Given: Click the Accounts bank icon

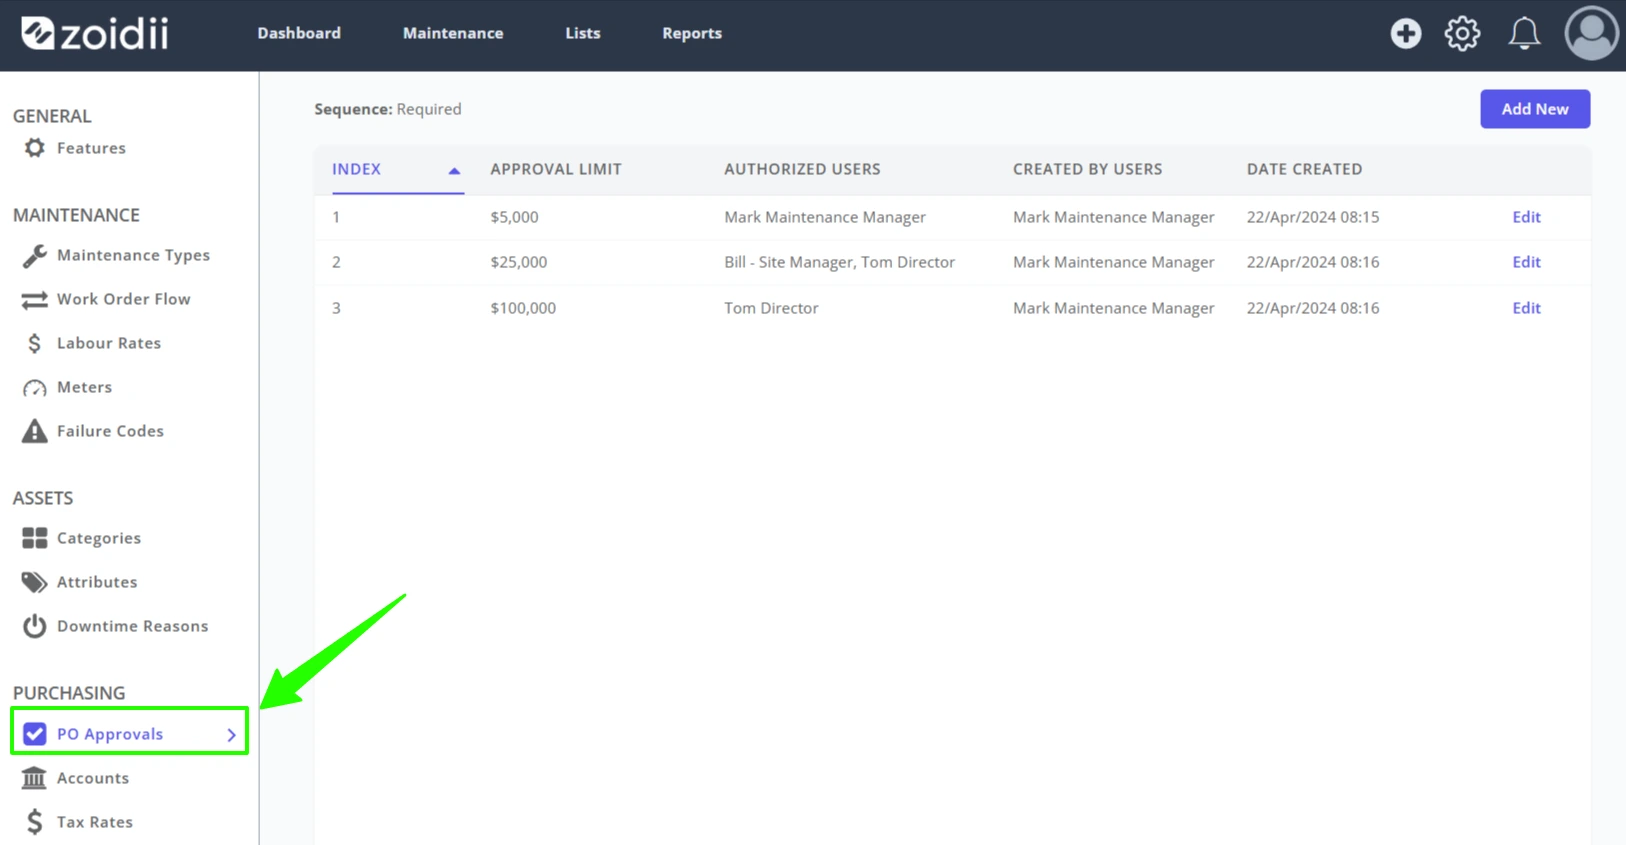Looking at the screenshot, I should point(35,778).
